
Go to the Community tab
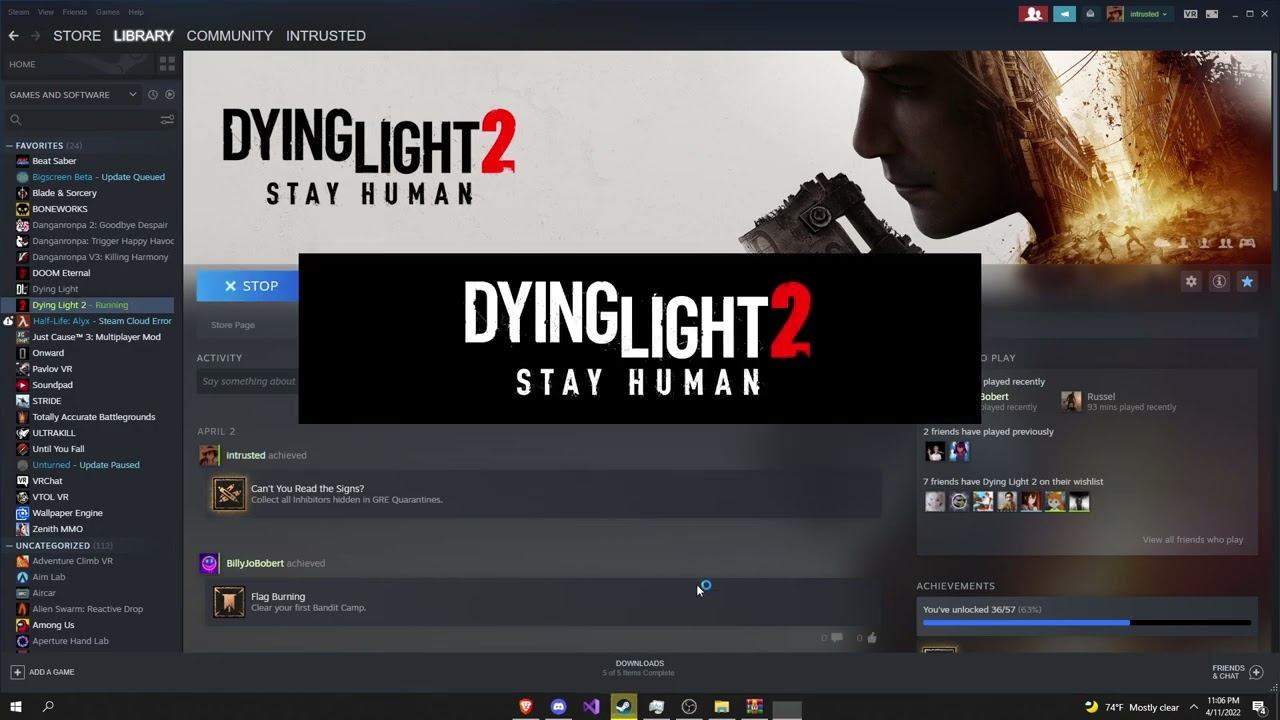[x=229, y=36]
